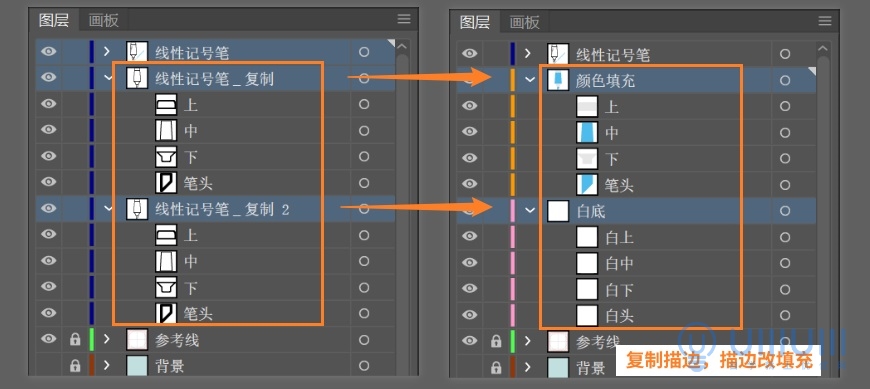
Task: Switch to the 画板 tab in left panel
Action: click(104, 21)
